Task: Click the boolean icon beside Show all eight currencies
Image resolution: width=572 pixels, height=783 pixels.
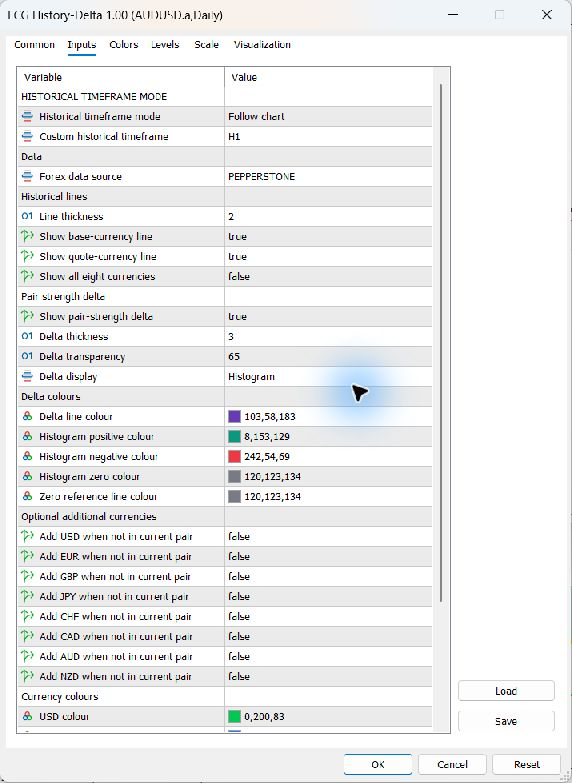Action: [27, 276]
